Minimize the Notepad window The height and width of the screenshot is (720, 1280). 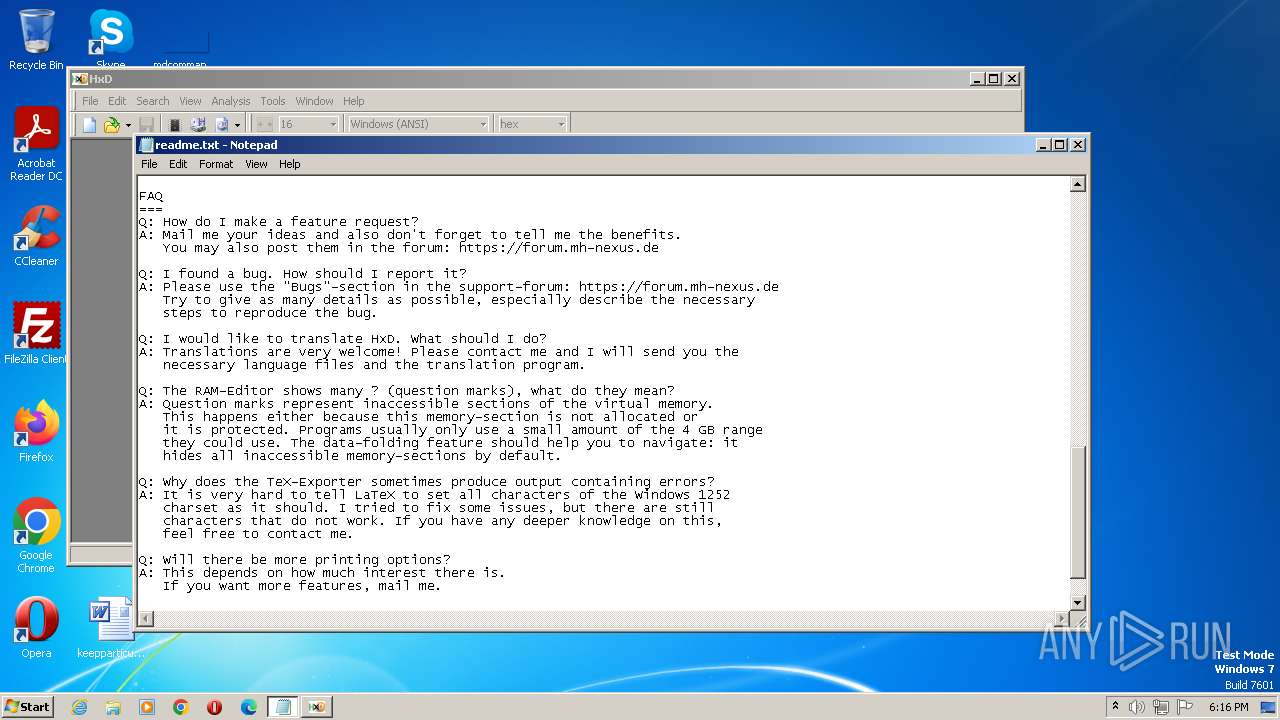pos(1044,145)
